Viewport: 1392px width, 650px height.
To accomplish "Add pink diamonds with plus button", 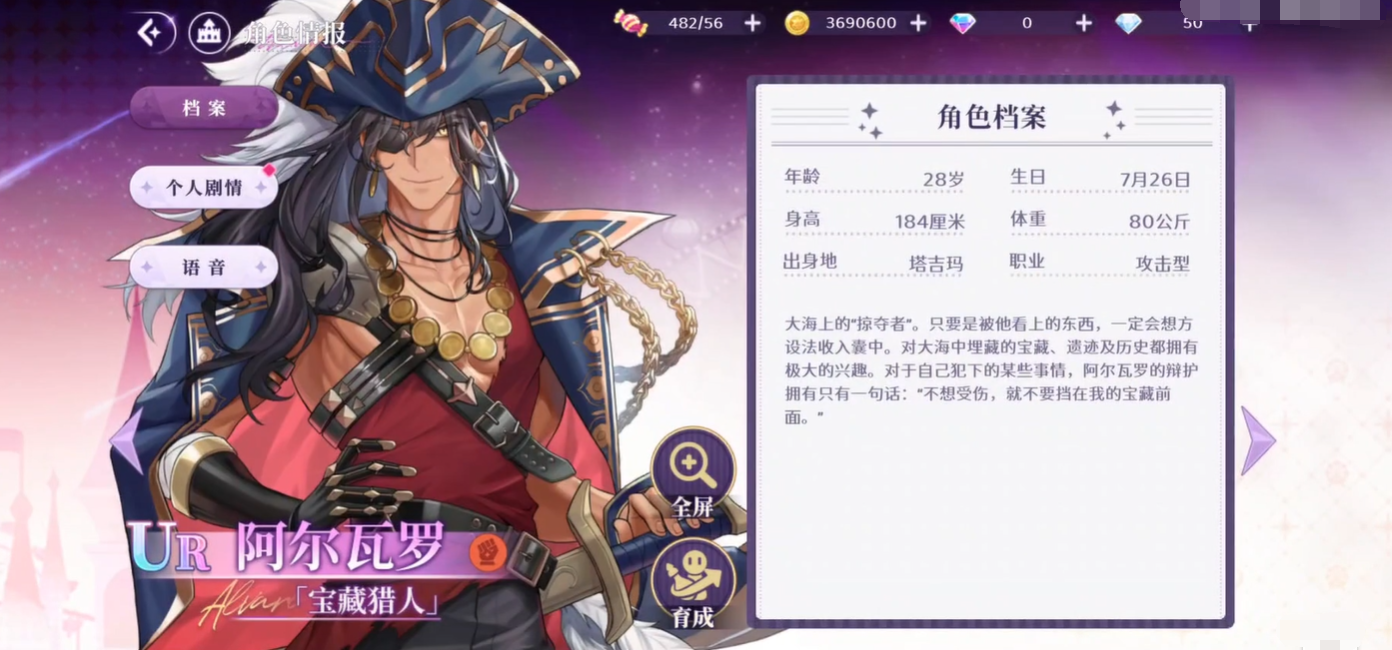I will (x=1083, y=23).
